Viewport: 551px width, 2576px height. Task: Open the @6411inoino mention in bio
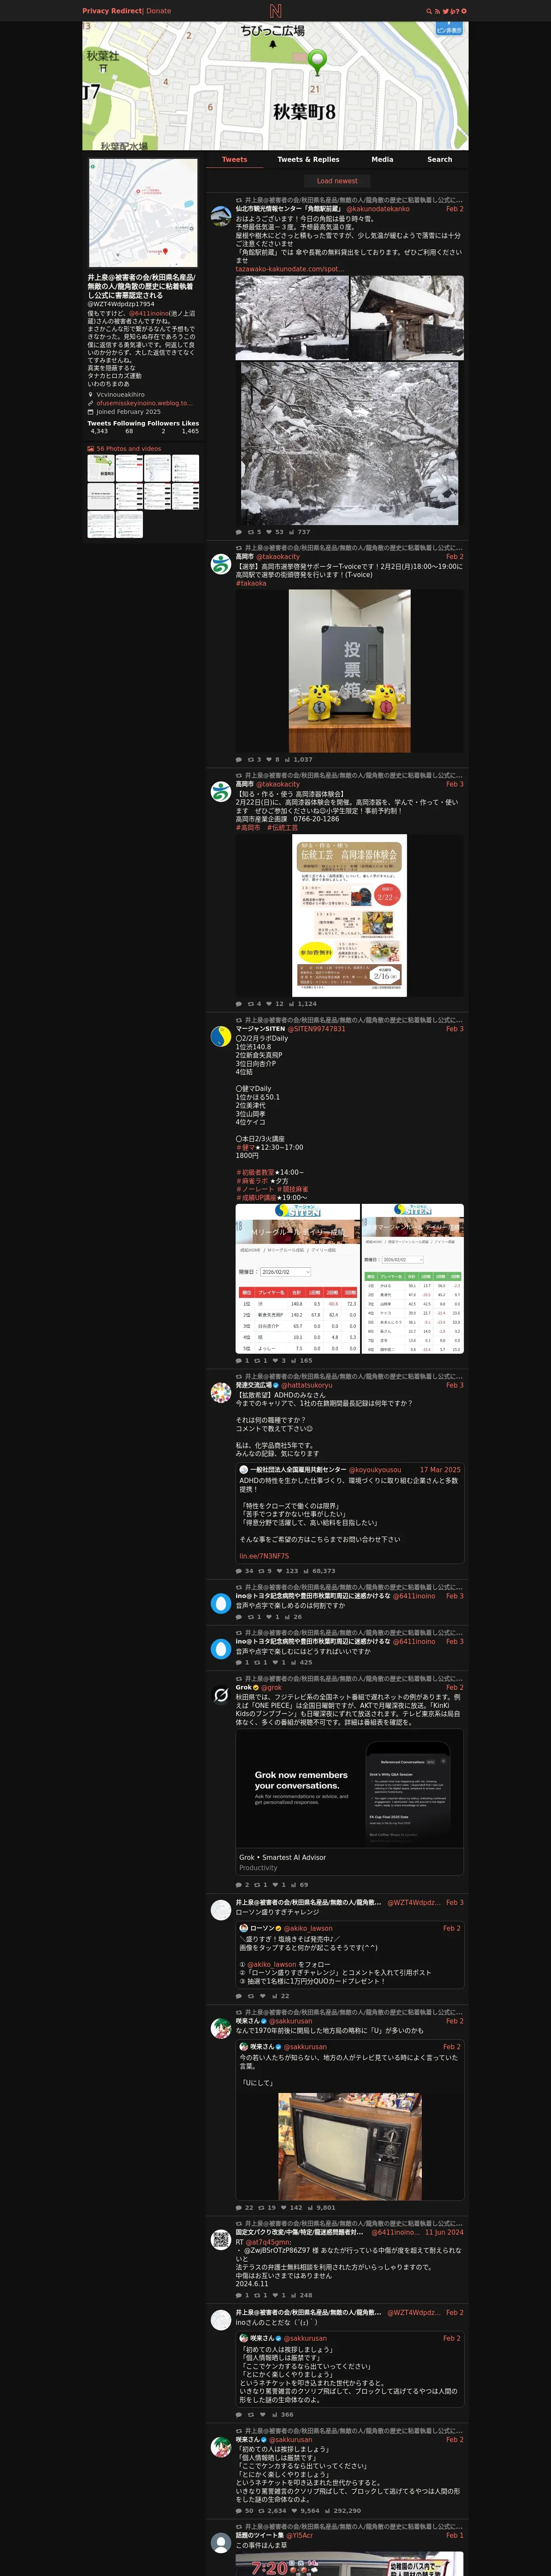pos(148,313)
